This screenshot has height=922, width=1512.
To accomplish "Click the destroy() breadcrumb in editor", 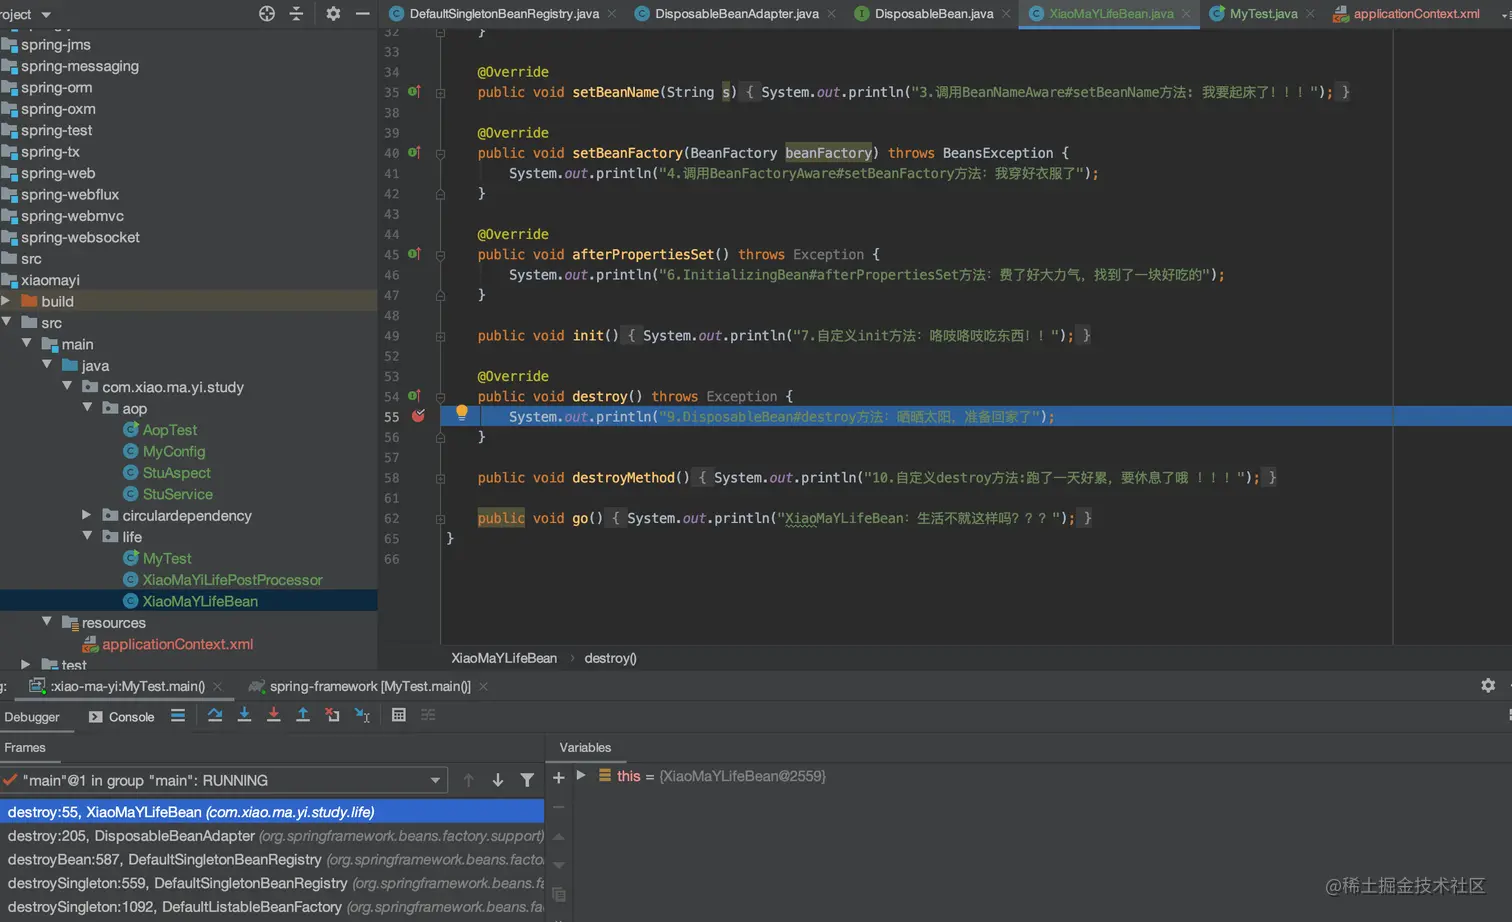I will [x=610, y=658].
